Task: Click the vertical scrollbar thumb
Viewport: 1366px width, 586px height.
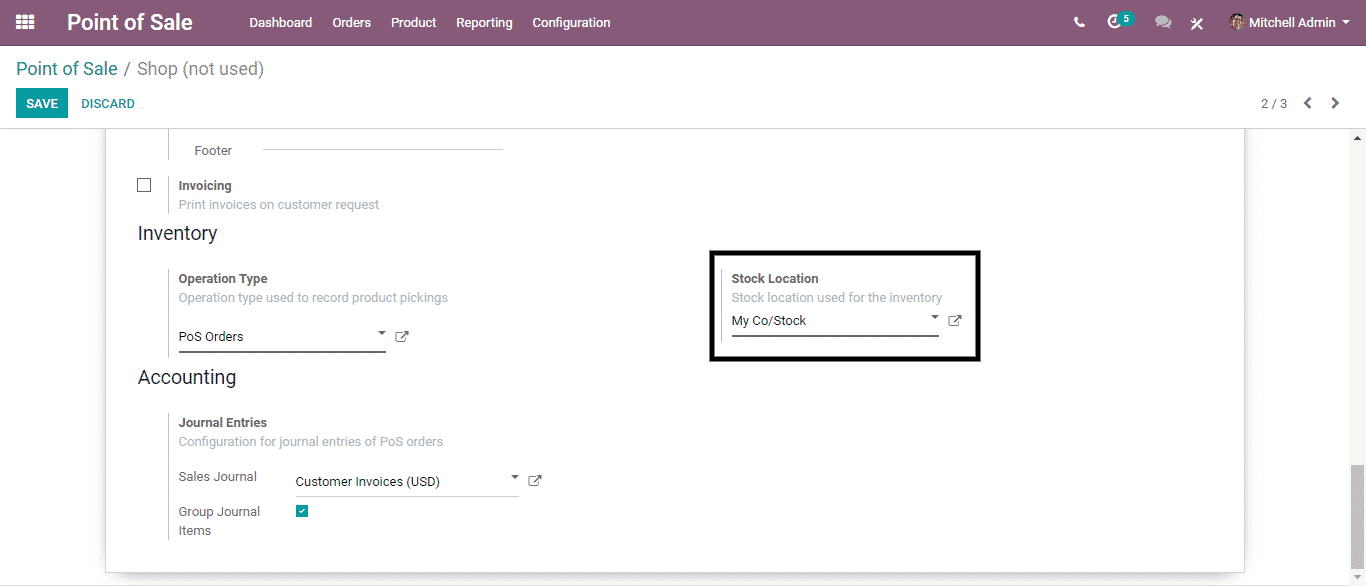Action: click(x=1357, y=516)
